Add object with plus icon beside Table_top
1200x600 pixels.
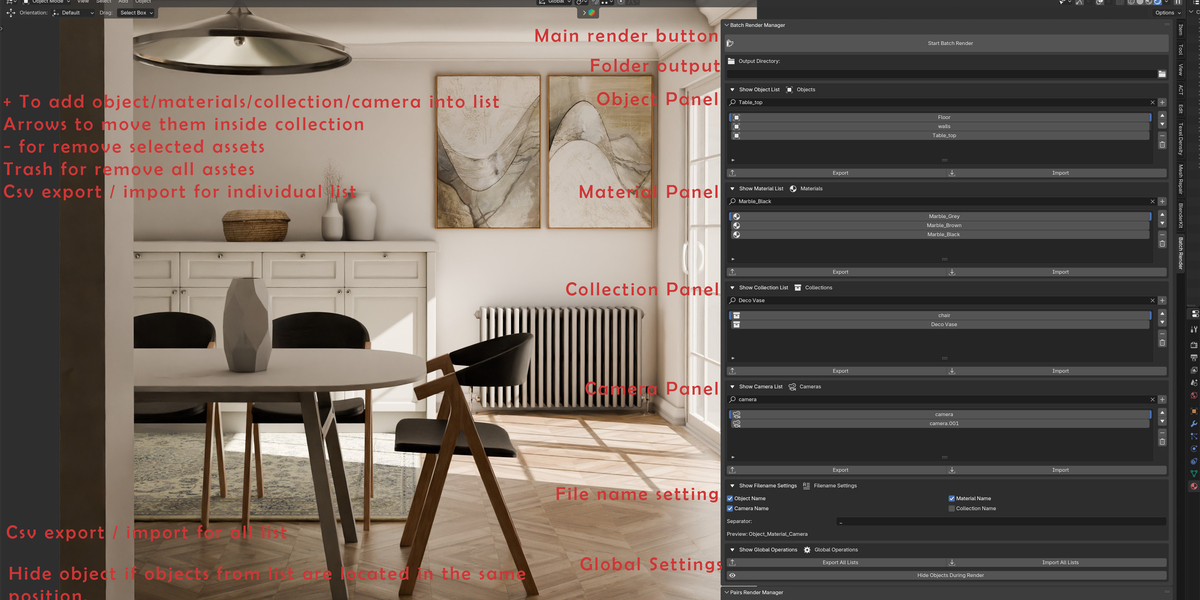tap(1162, 103)
